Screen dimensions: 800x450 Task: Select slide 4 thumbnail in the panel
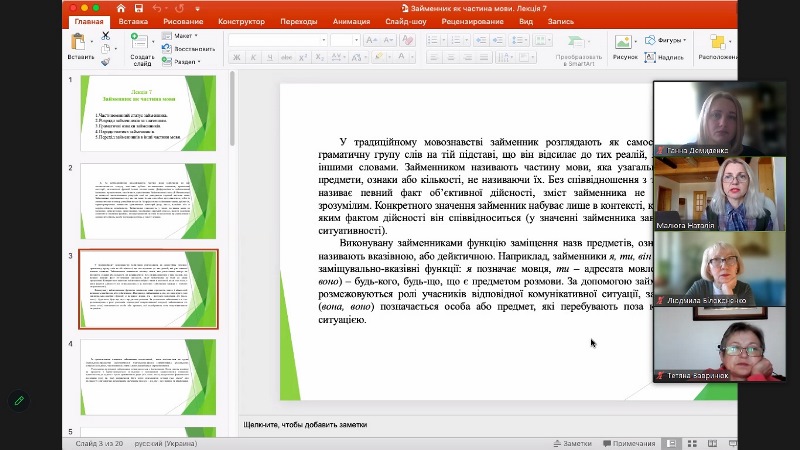148,376
